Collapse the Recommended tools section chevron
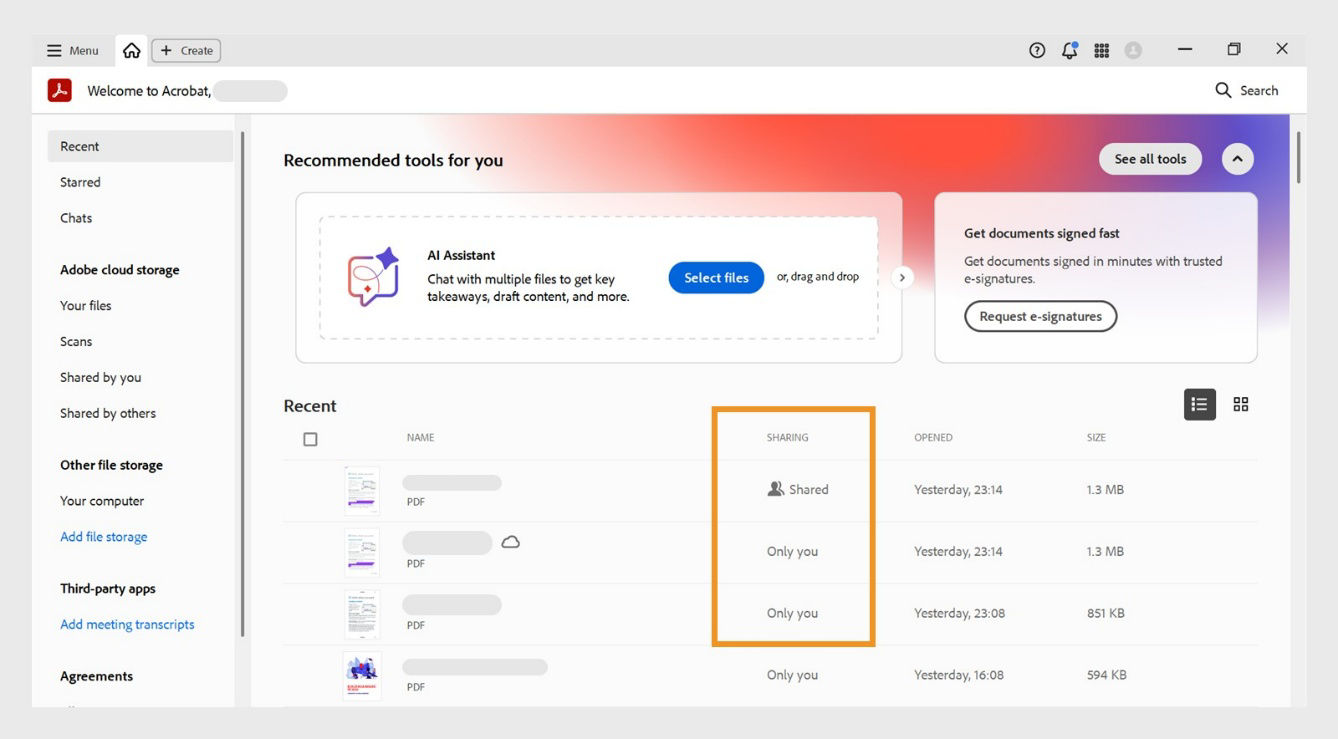 [1237, 158]
